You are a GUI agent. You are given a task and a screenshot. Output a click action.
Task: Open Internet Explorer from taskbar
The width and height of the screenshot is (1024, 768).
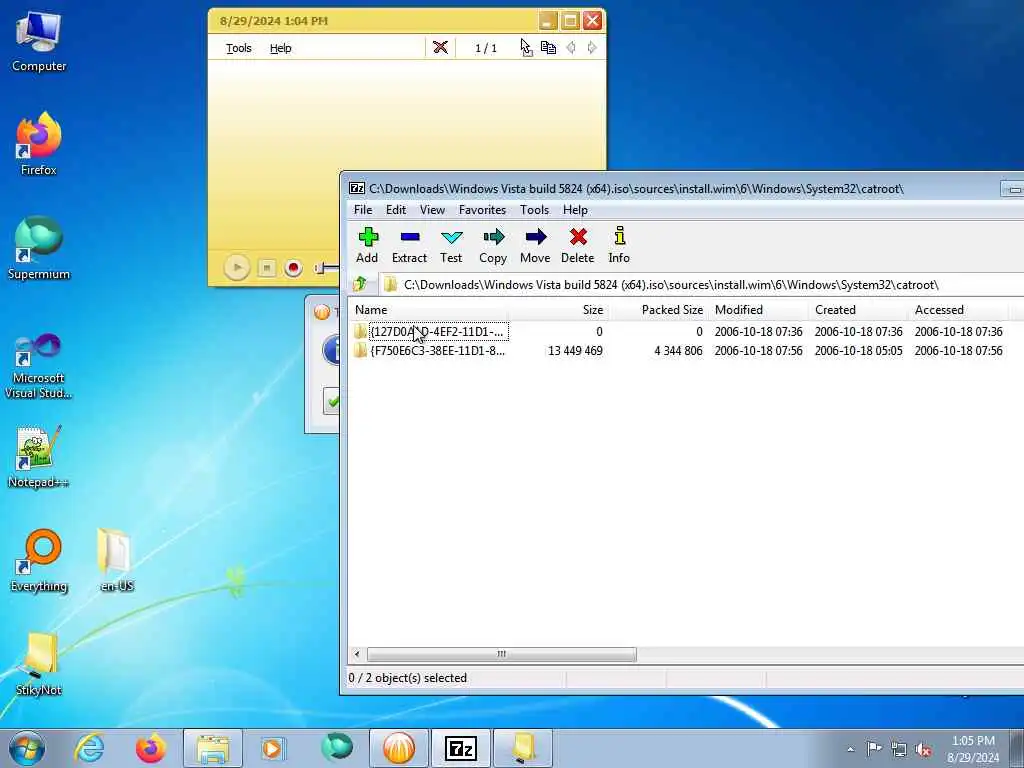[89, 748]
